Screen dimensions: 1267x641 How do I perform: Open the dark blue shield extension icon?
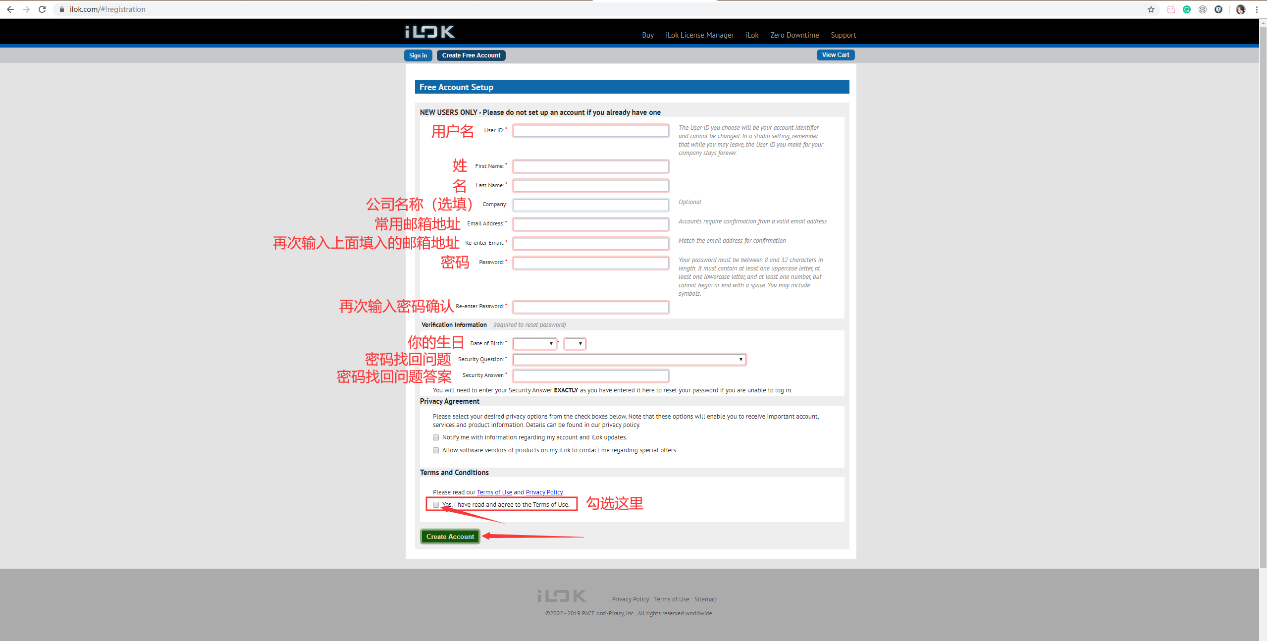point(1218,9)
